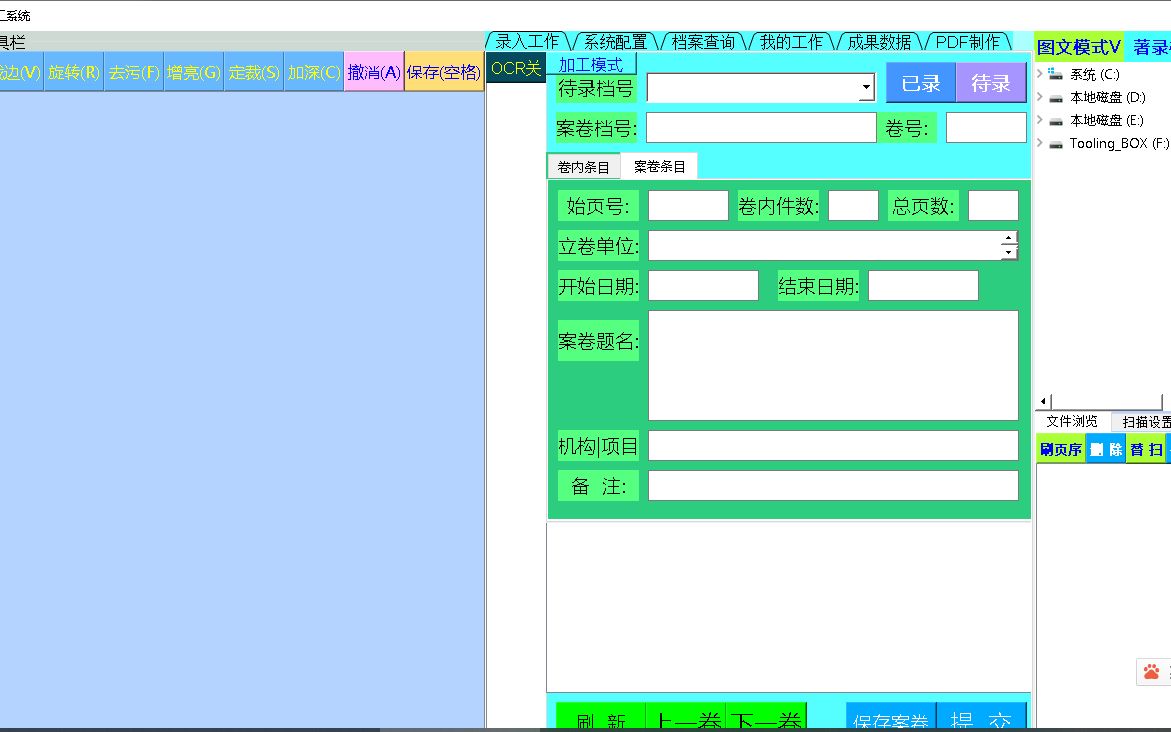Click the 刷页序 refresh page order icon
Image resolution: width=1171 pixels, height=732 pixels.
coord(1059,448)
